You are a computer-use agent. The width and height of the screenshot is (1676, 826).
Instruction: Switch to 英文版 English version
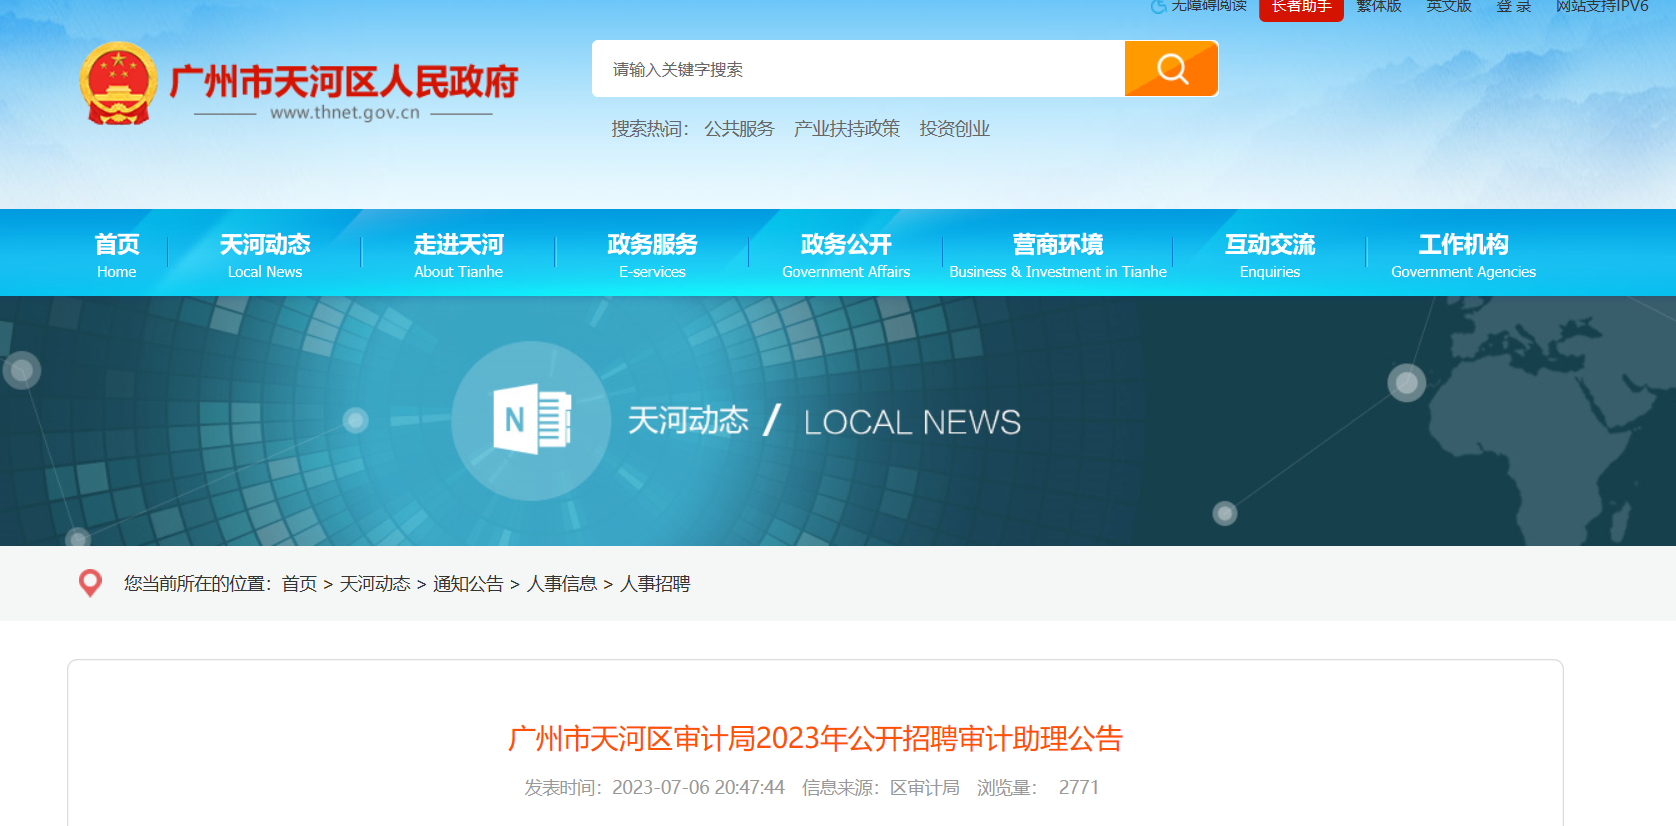pos(1448,7)
